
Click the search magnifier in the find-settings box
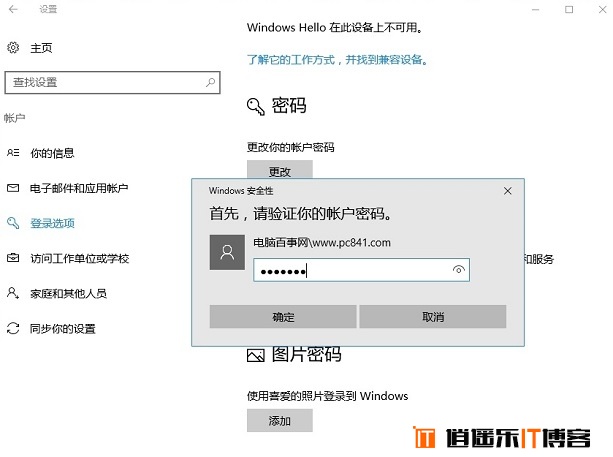[x=211, y=82]
